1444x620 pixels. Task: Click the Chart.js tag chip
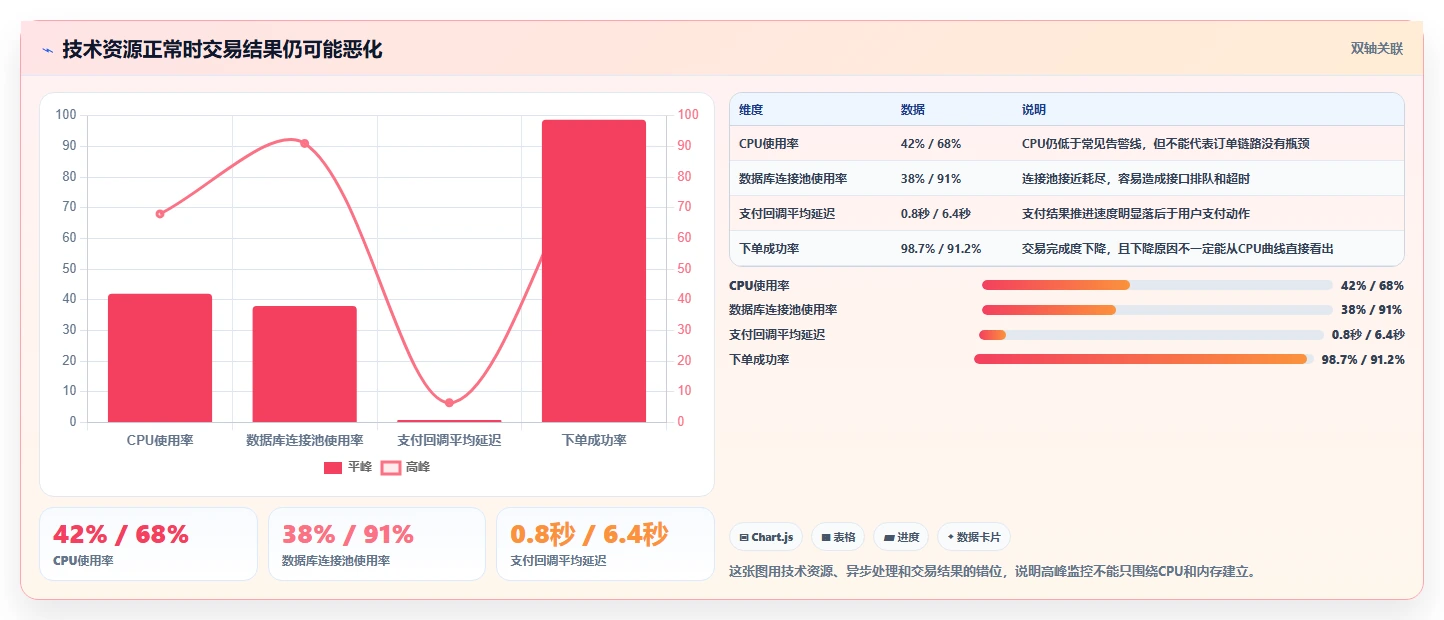coord(766,537)
